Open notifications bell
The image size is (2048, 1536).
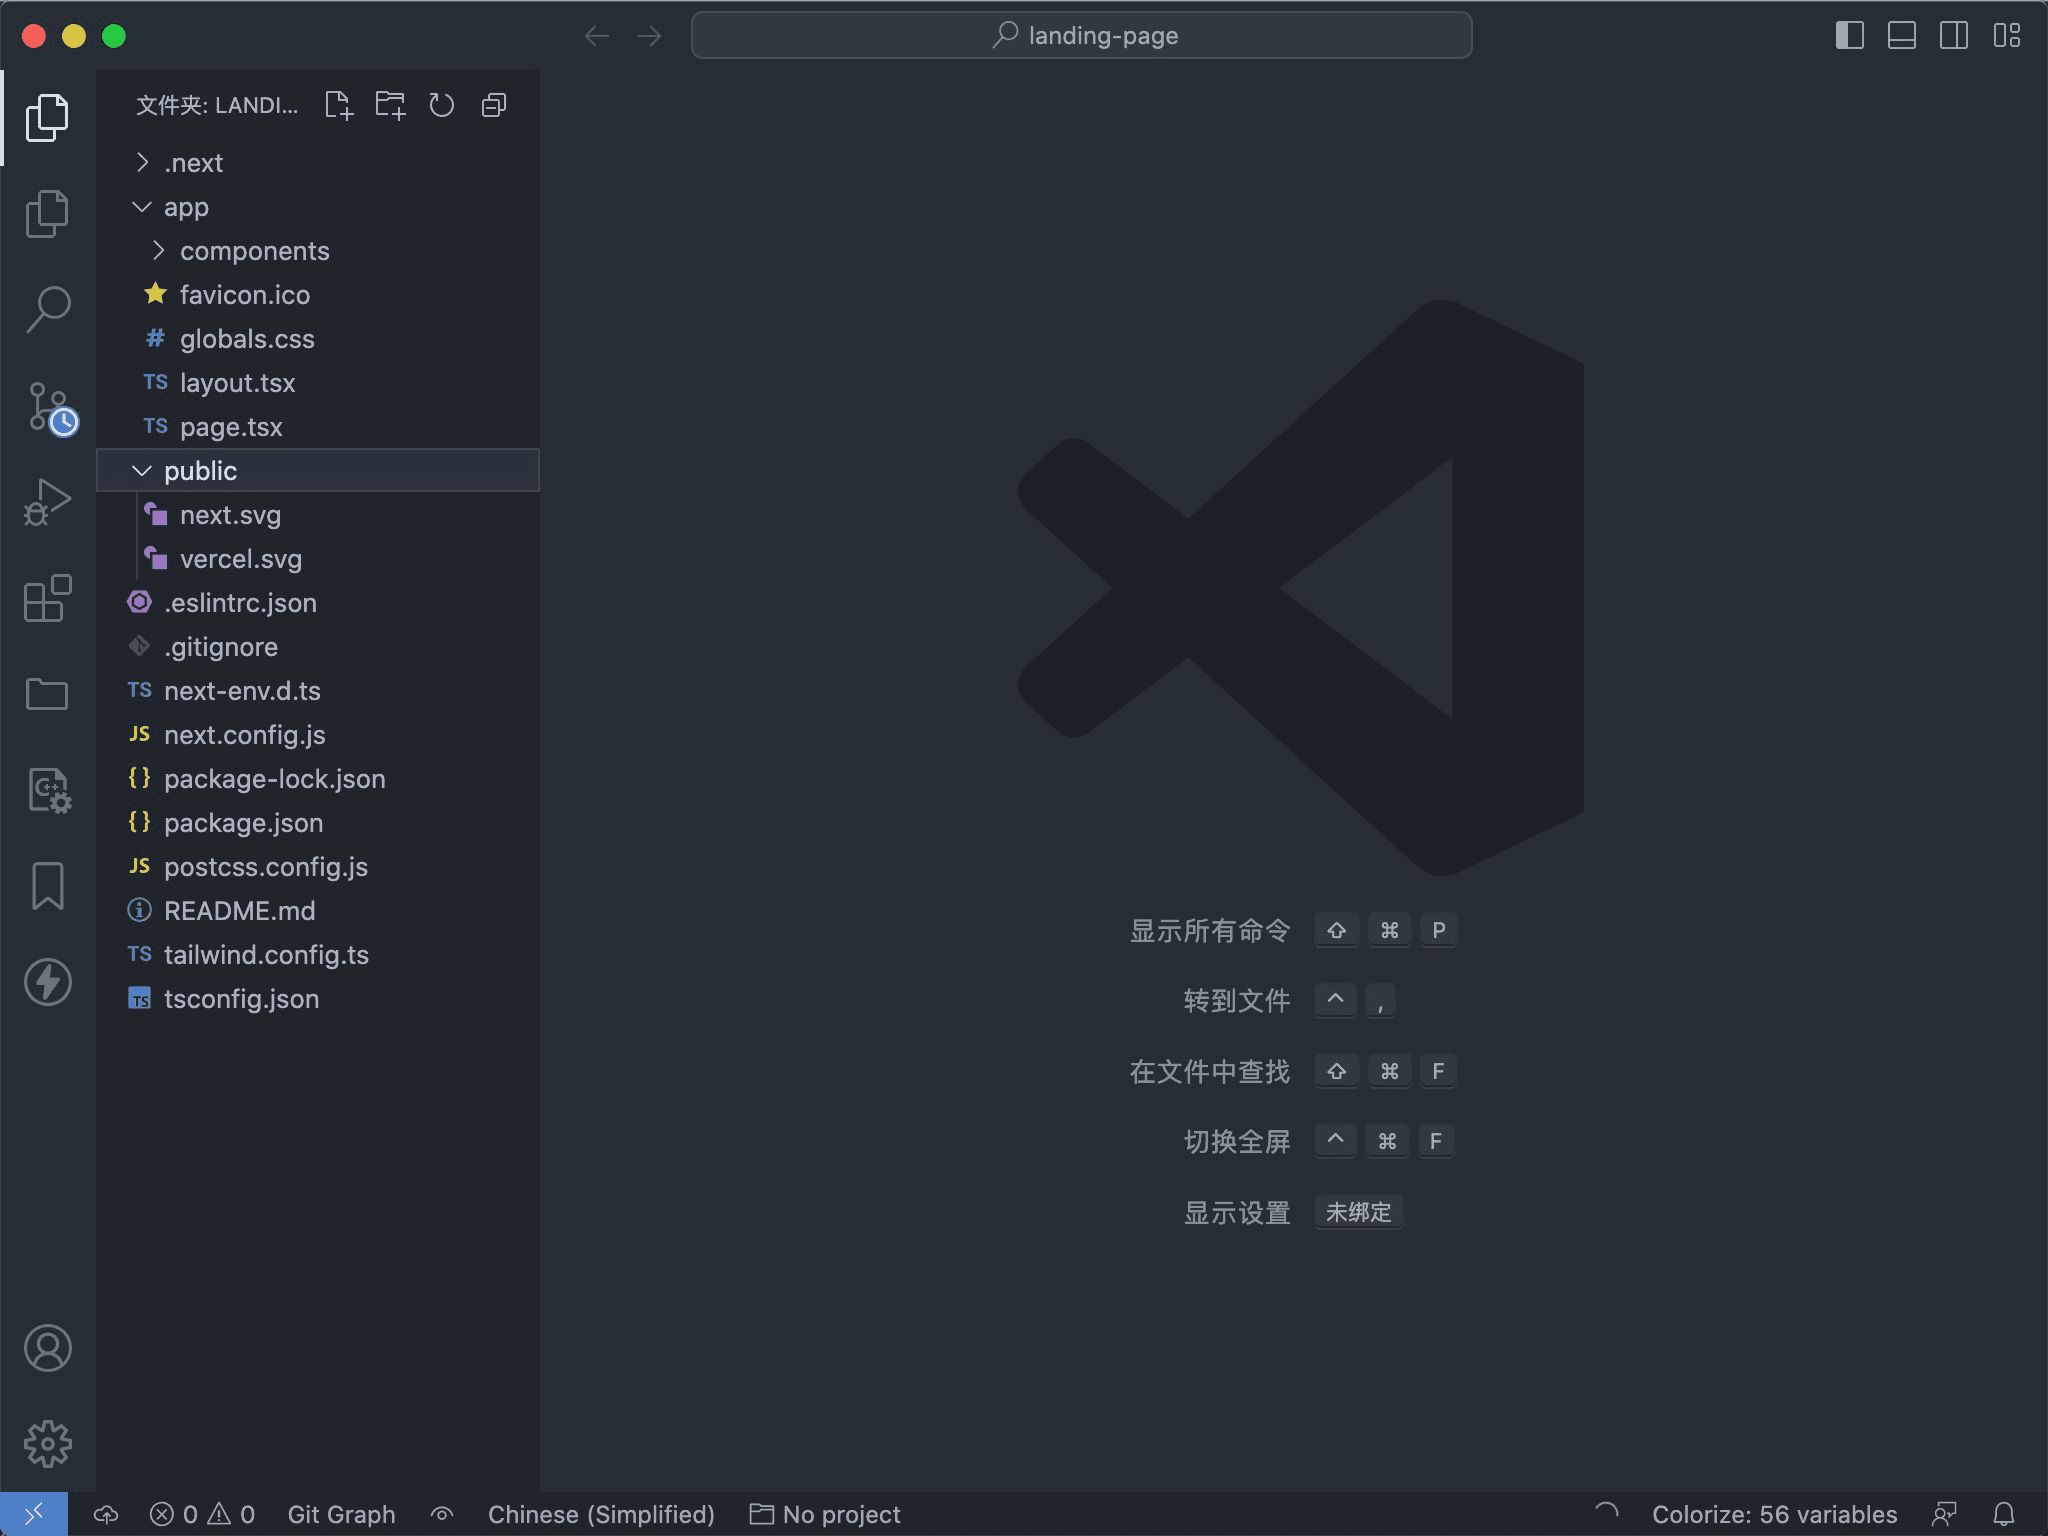(2004, 1514)
